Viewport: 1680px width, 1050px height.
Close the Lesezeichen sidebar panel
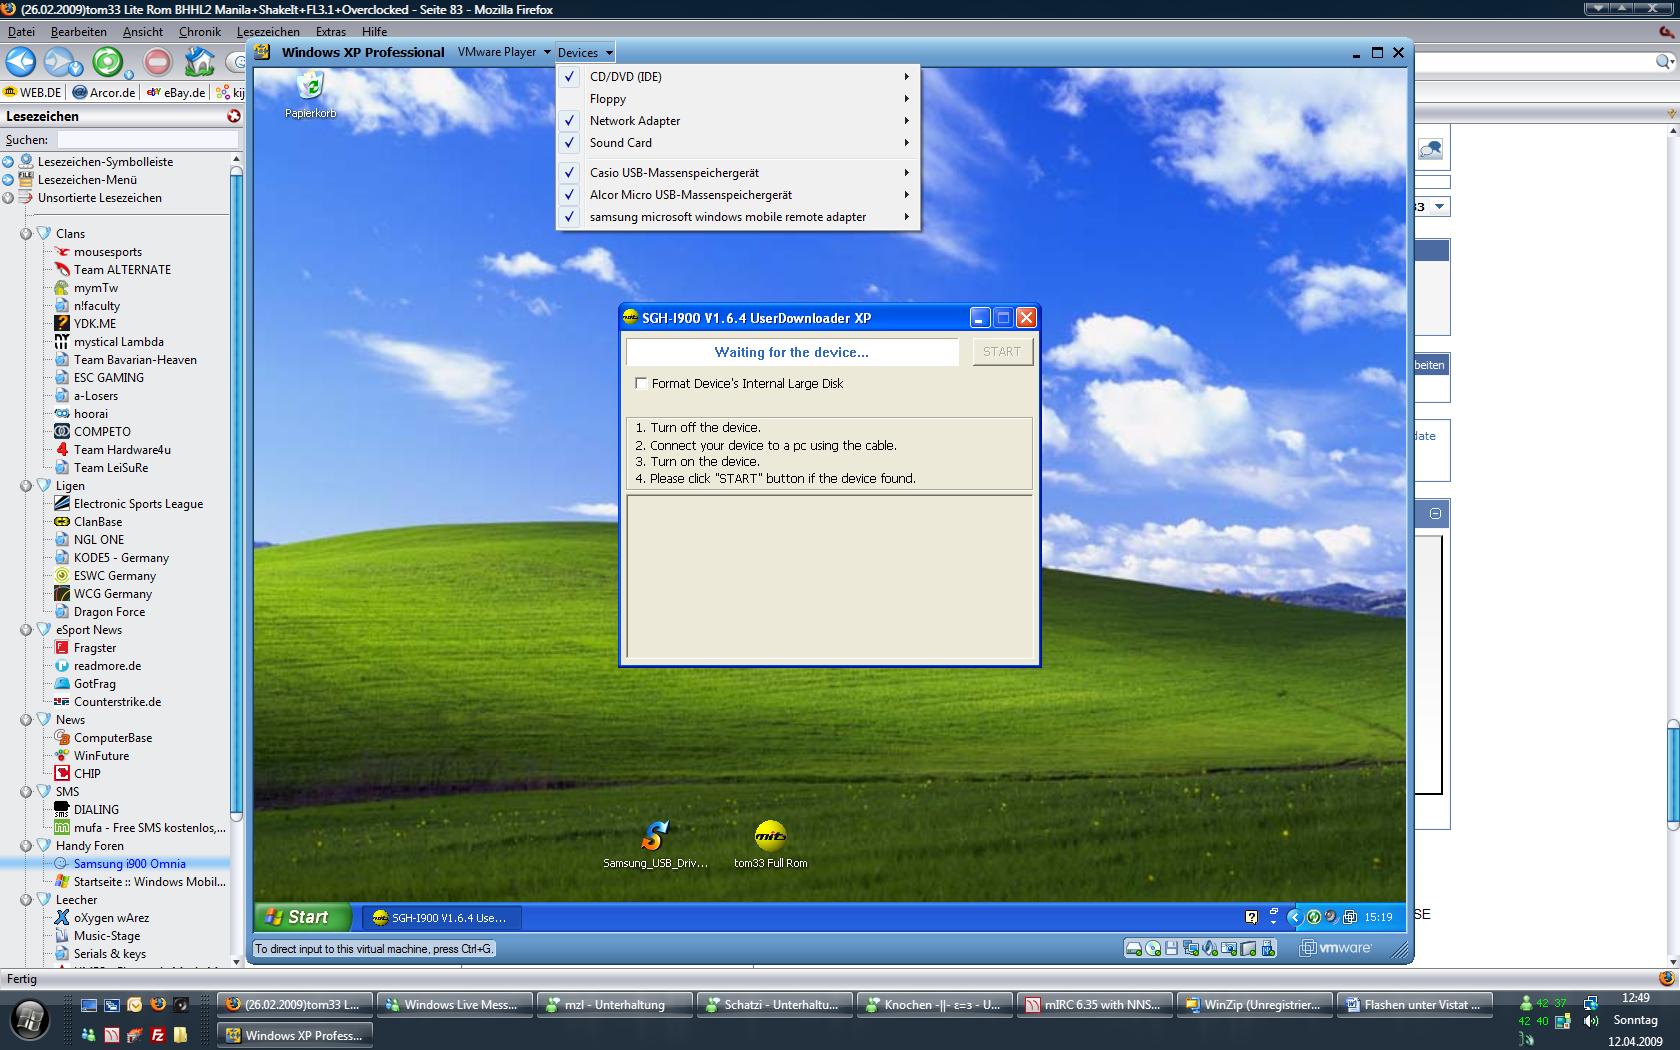click(x=234, y=116)
